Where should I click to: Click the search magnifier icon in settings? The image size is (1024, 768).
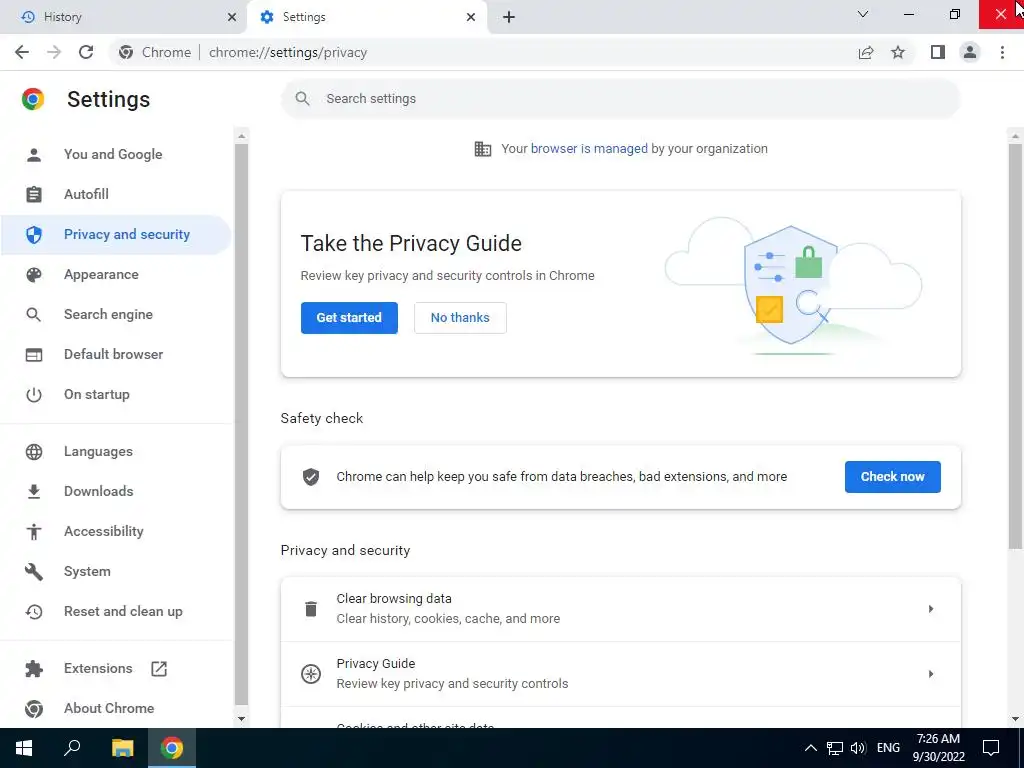point(302,99)
